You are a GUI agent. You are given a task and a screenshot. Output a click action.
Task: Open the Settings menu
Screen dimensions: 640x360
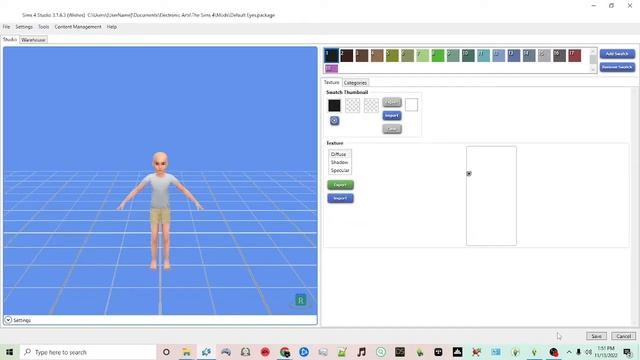24,27
